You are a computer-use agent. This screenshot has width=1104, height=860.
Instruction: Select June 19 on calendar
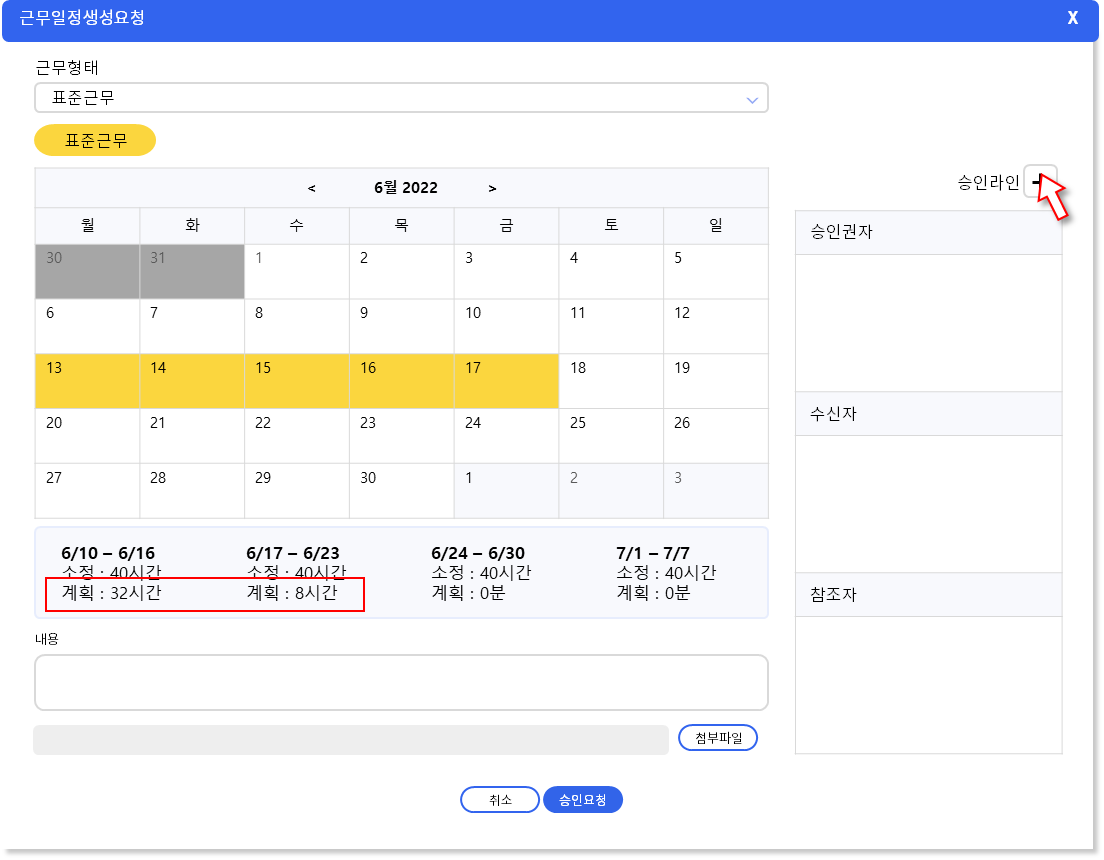tap(716, 381)
